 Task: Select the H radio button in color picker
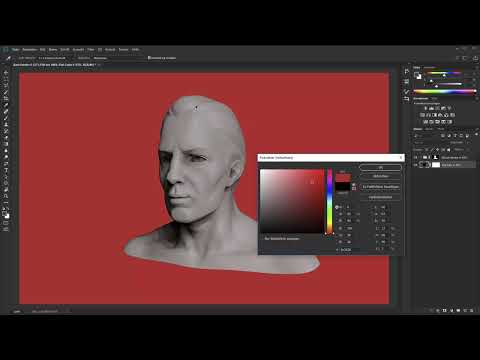pos(336,207)
